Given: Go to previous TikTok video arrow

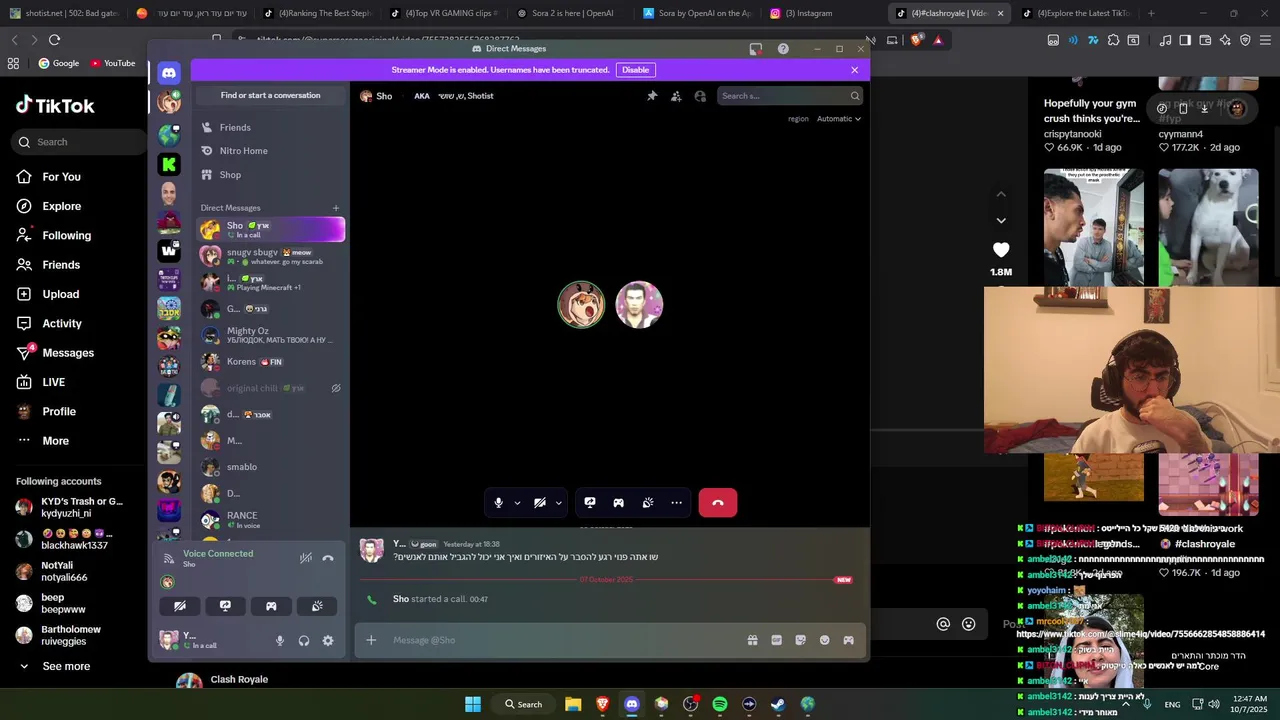Looking at the screenshot, I should [x=1001, y=194].
